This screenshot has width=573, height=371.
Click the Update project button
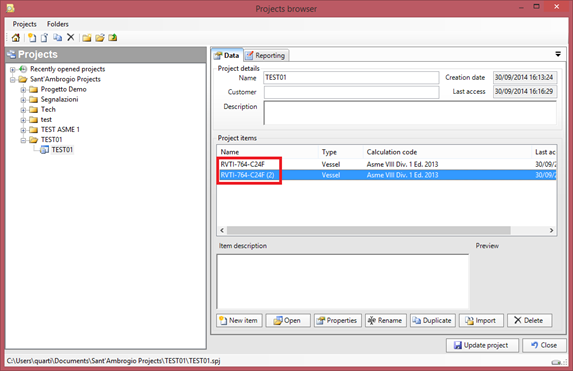coord(482,345)
